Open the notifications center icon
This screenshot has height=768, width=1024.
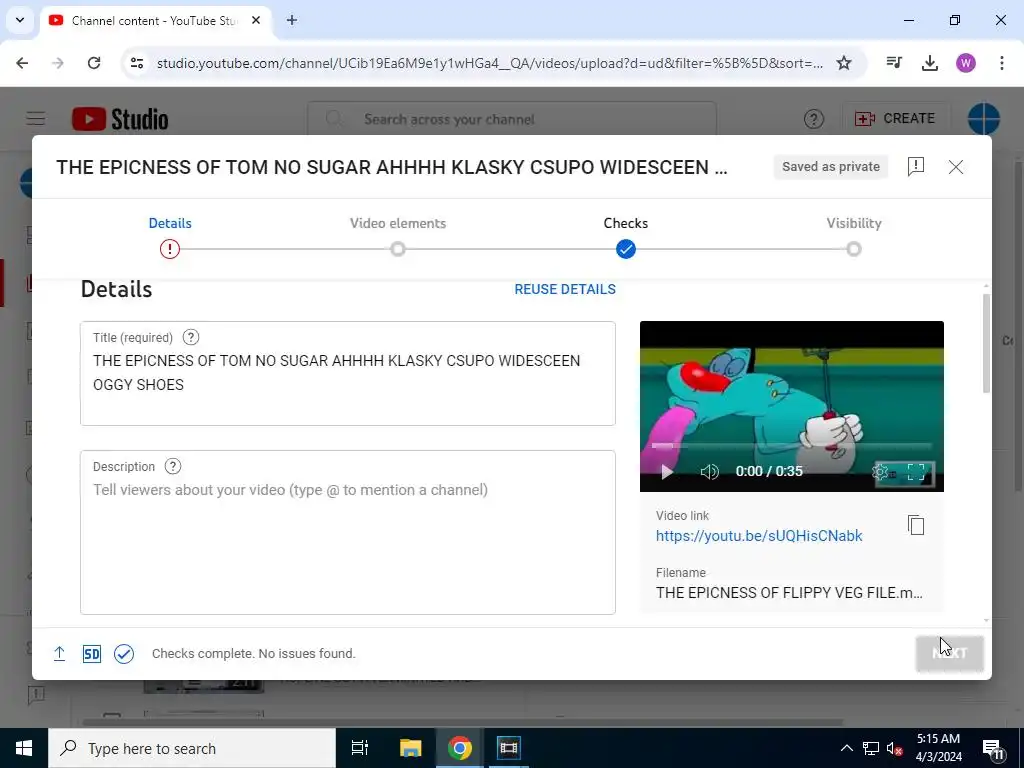pos(993,749)
